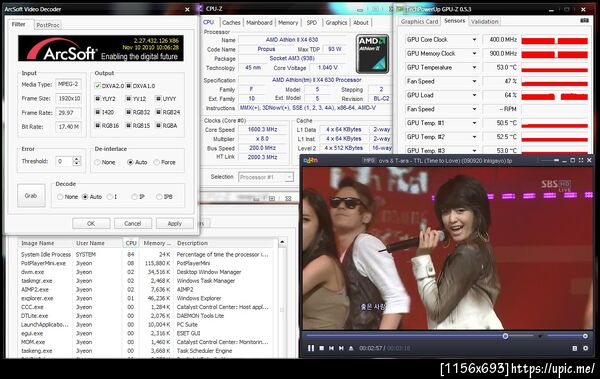Screen dimensions: 600x379
Task: Open the playlist icon in PotPlayer's bottom right
Action: coord(575,348)
